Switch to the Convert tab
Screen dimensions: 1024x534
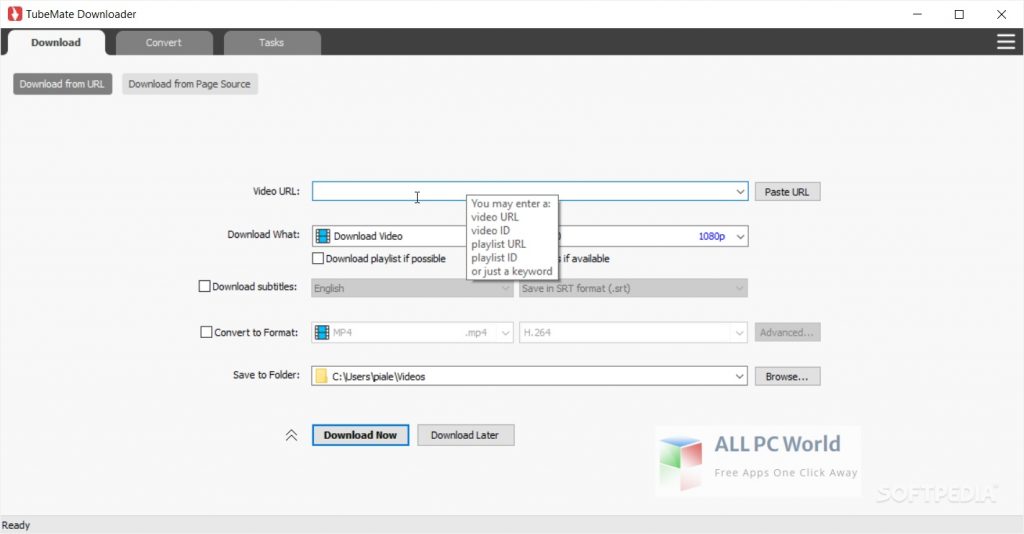click(x=164, y=42)
